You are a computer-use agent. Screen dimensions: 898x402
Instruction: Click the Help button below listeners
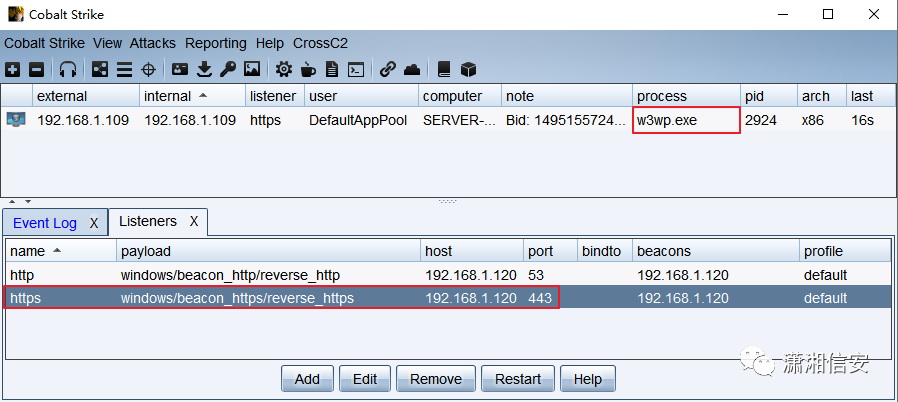pos(588,379)
